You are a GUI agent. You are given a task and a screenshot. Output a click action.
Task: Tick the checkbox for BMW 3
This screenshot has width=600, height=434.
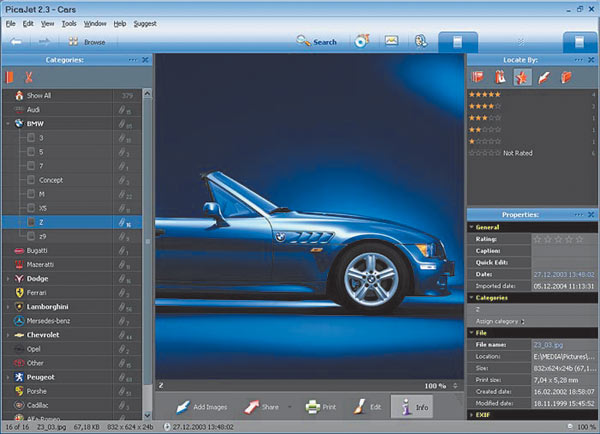(x=31, y=138)
